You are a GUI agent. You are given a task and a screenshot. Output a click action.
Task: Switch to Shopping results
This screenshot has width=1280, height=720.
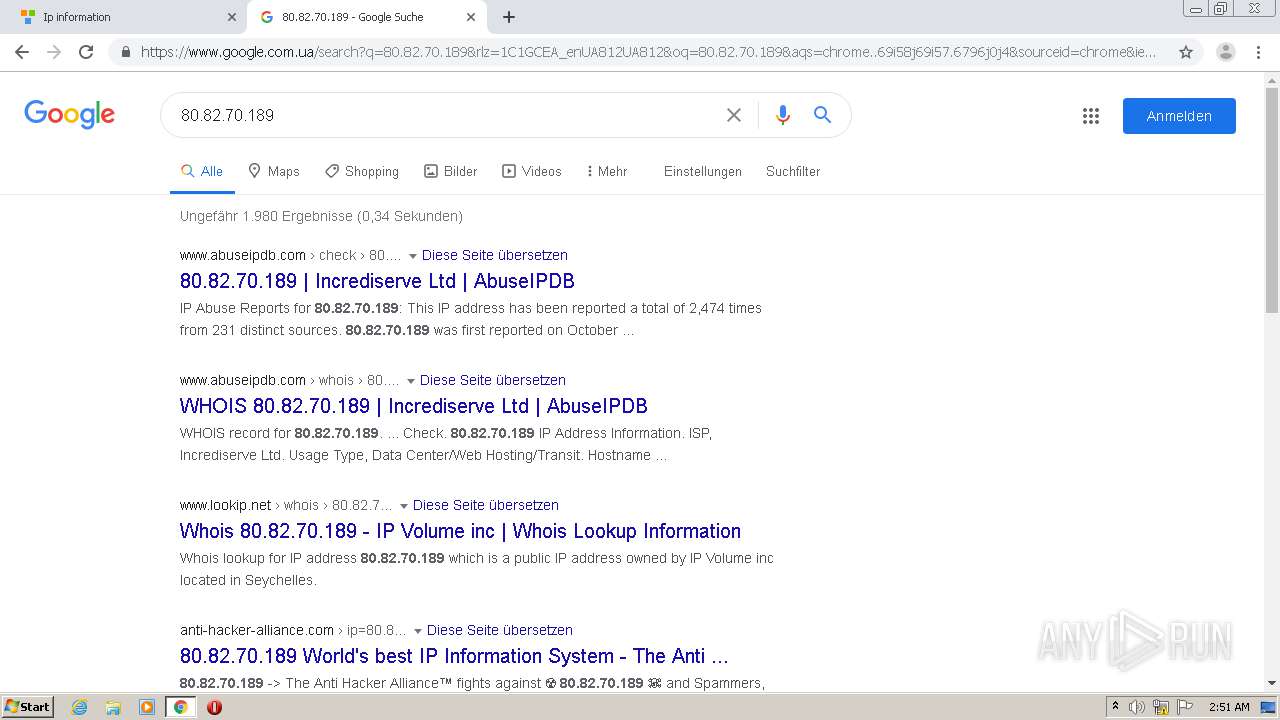[362, 172]
